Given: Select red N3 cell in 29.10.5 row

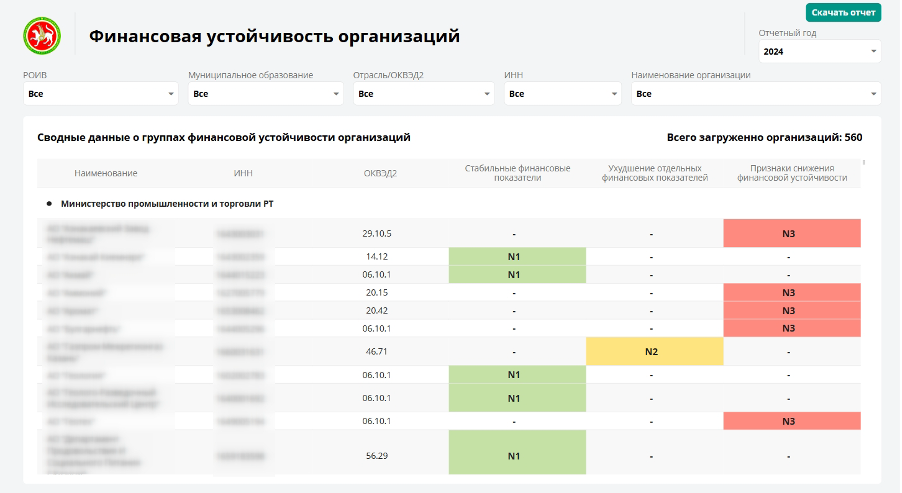Looking at the screenshot, I should click(792, 234).
